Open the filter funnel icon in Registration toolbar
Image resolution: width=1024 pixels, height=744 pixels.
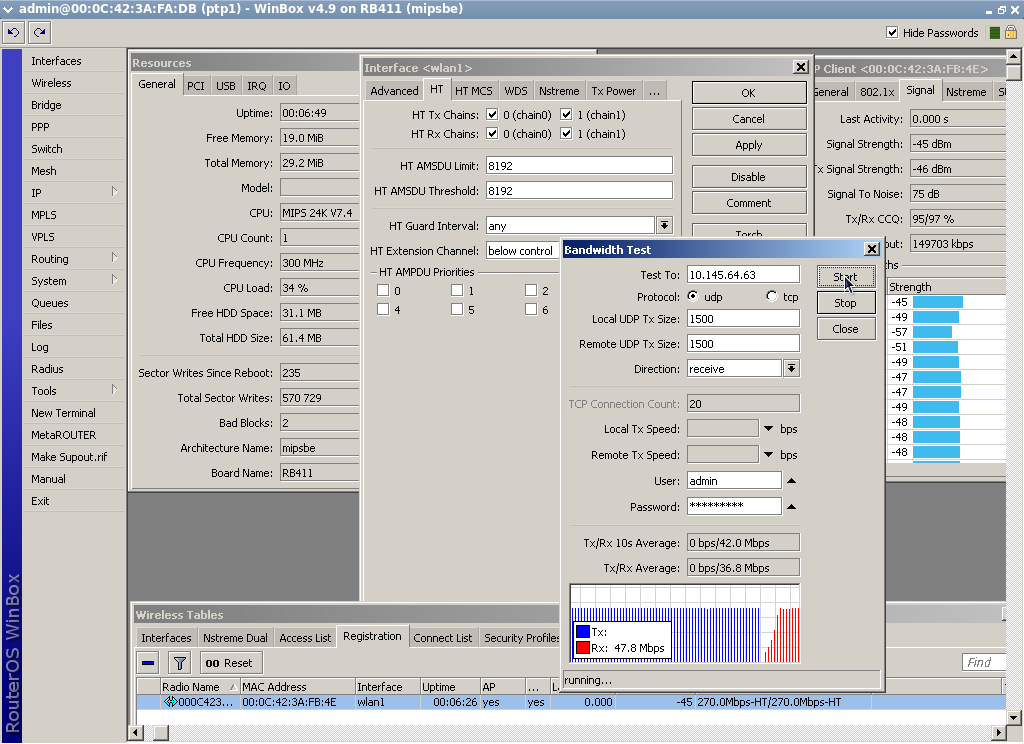pos(179,662)
